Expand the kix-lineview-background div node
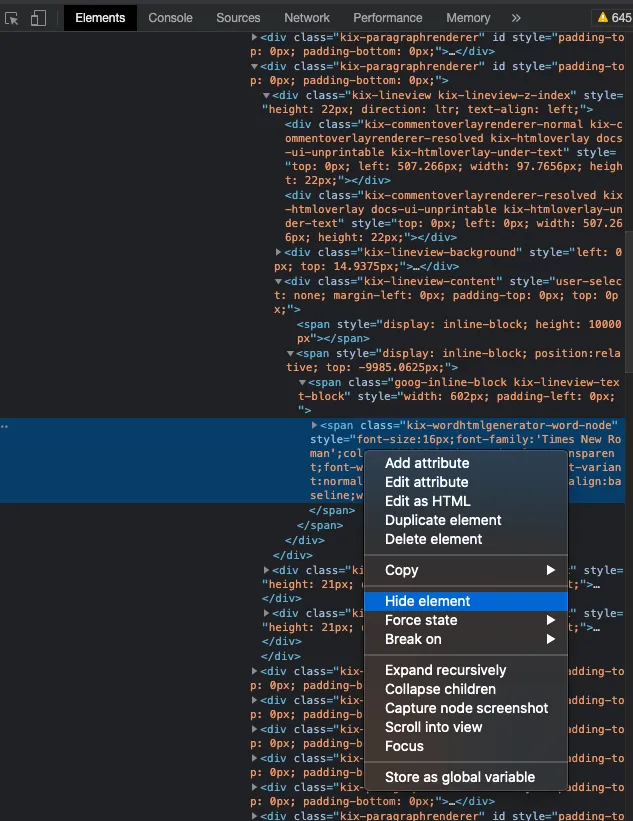This screenshot has width=633, height=821. pyautogui.click(x=279, y=253)
